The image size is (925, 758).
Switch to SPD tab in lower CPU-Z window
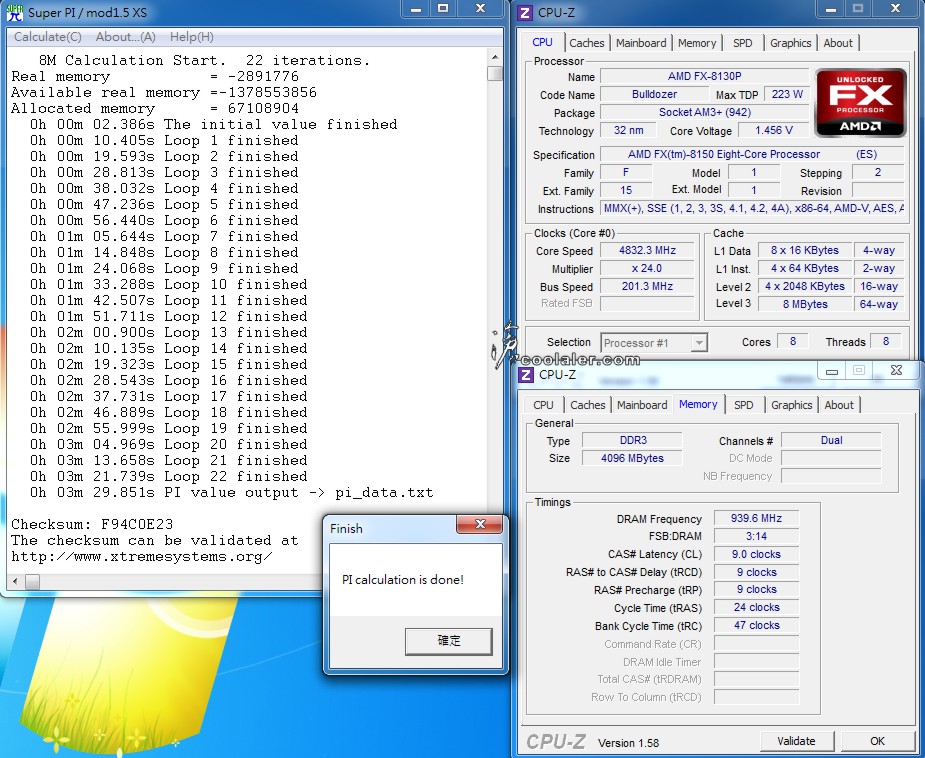[743, 405]
